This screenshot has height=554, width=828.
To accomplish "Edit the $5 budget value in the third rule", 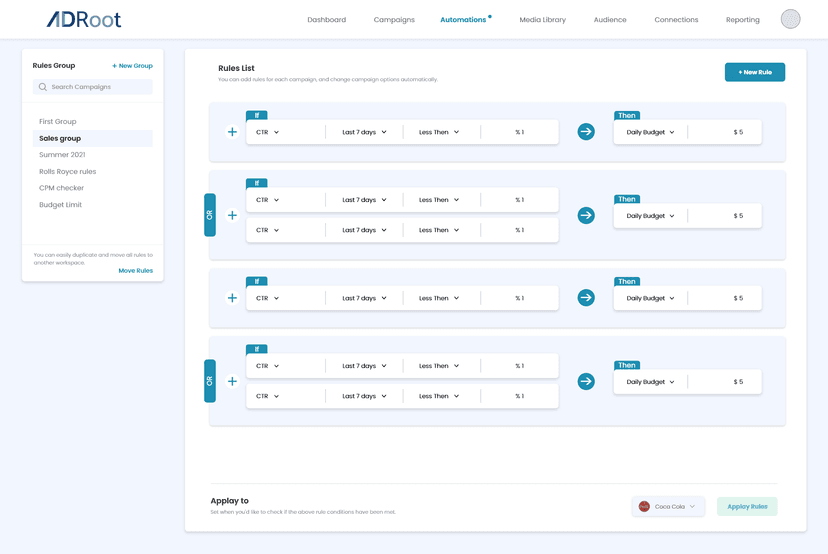I will pos(738,298).
